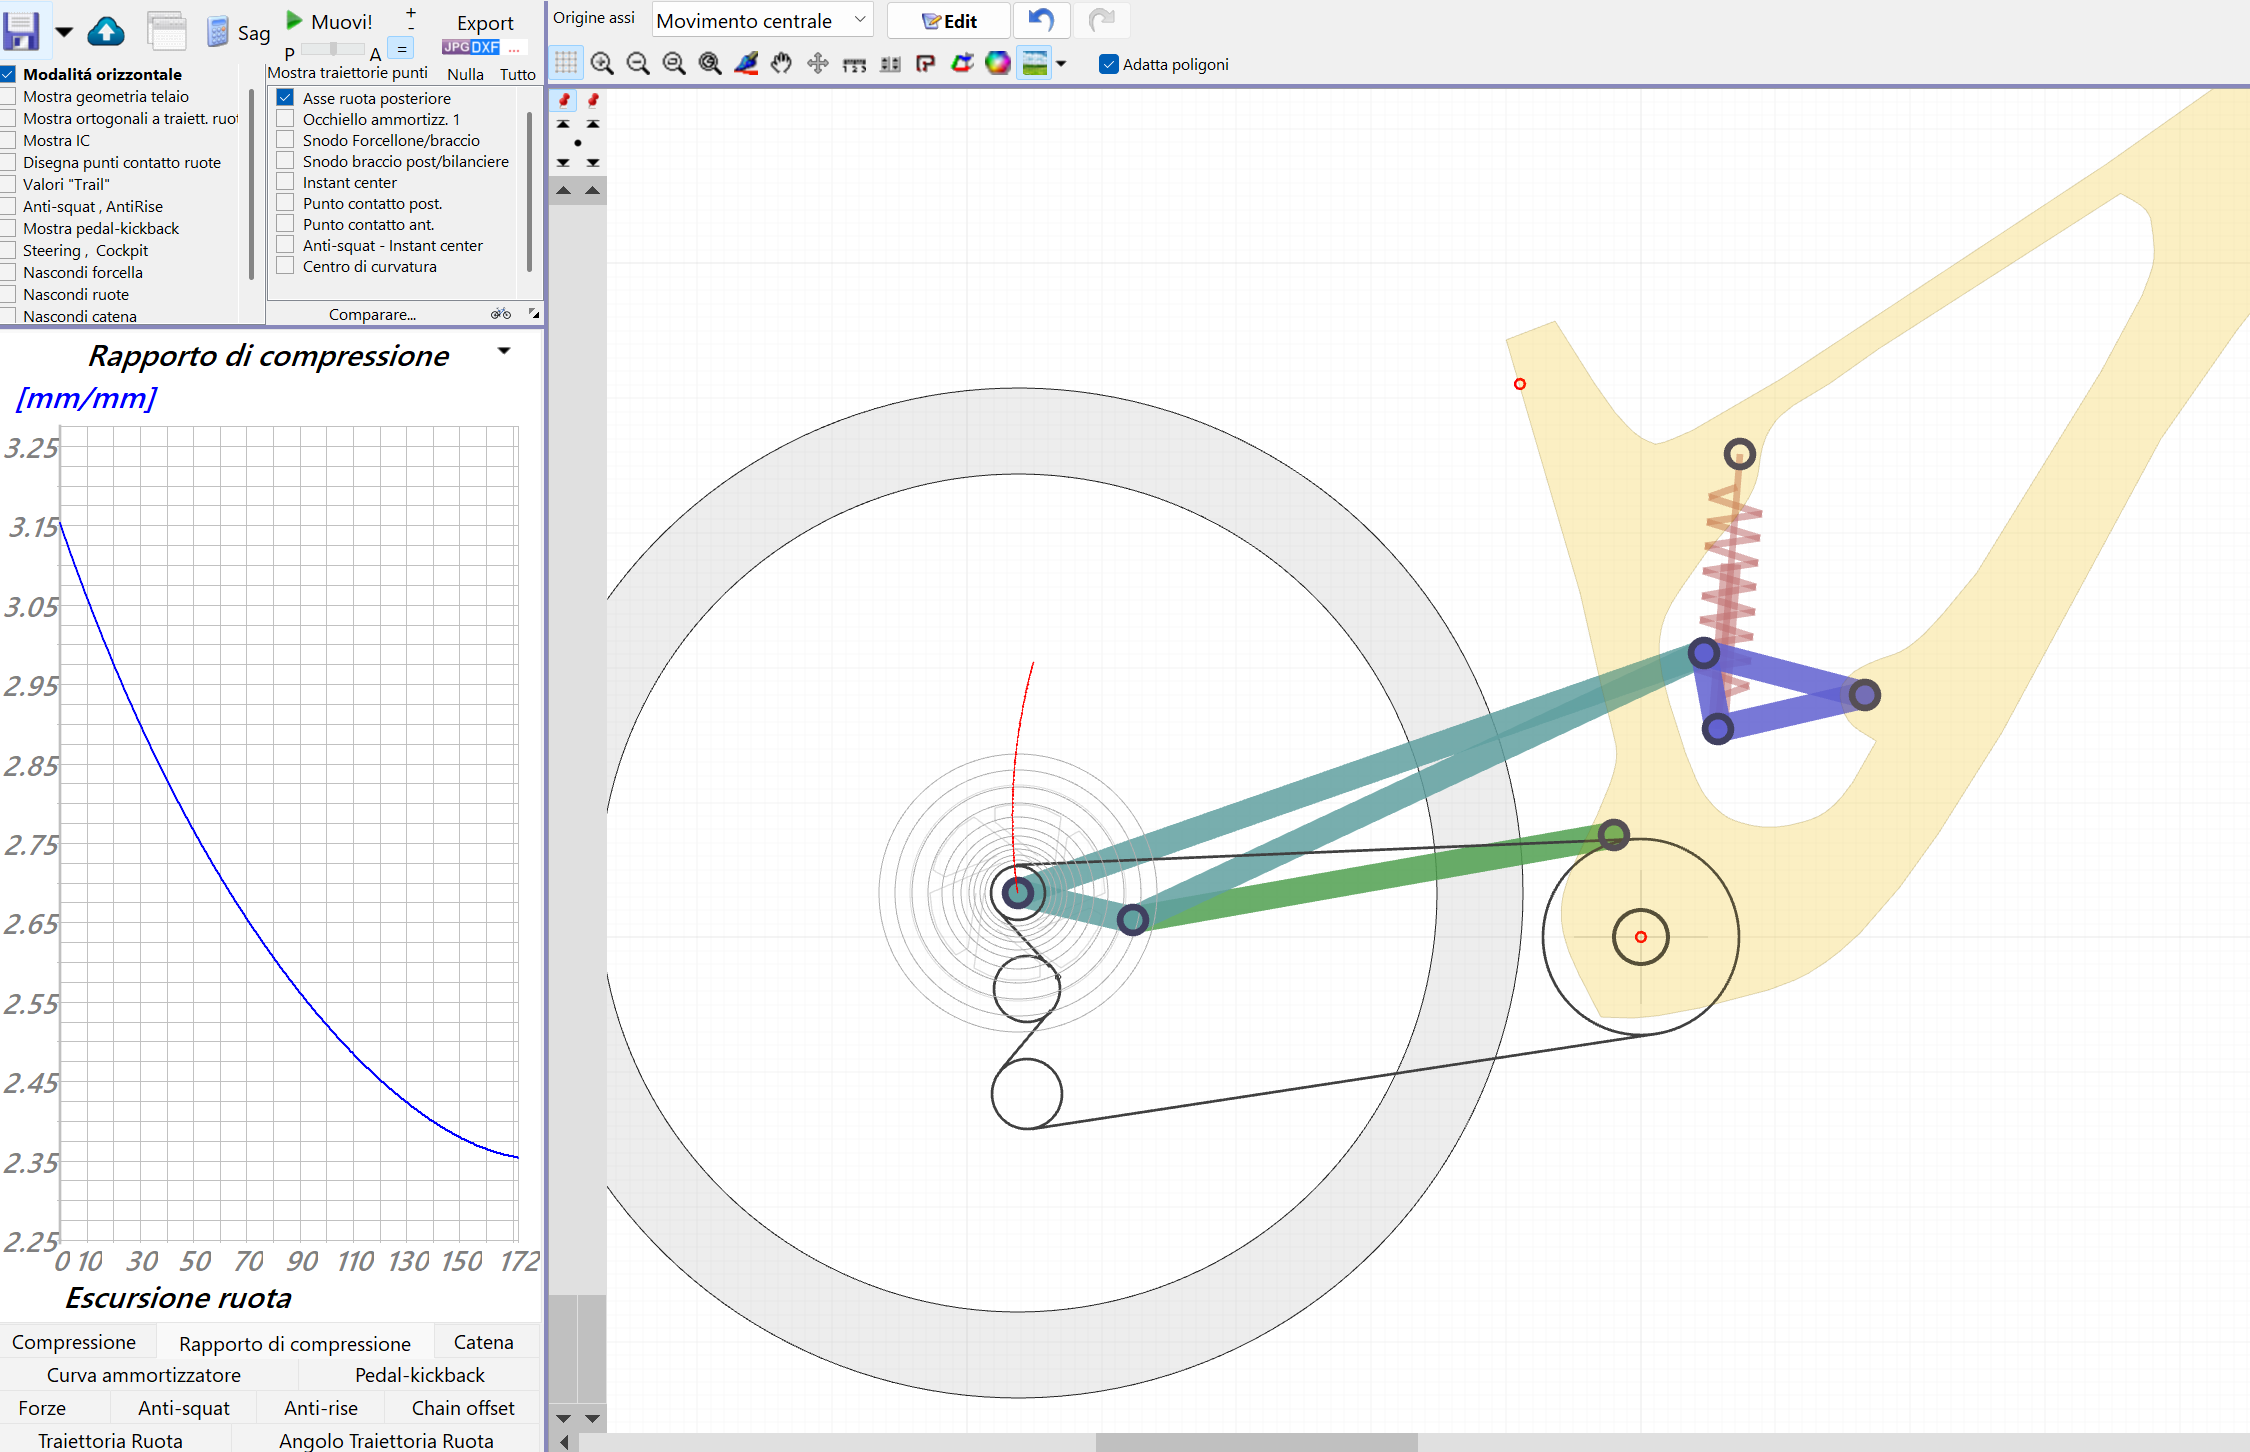Click the save floppy disk icon
Image resolution: width=2250 pixels, height=1452 pixels.
(21, 30)
